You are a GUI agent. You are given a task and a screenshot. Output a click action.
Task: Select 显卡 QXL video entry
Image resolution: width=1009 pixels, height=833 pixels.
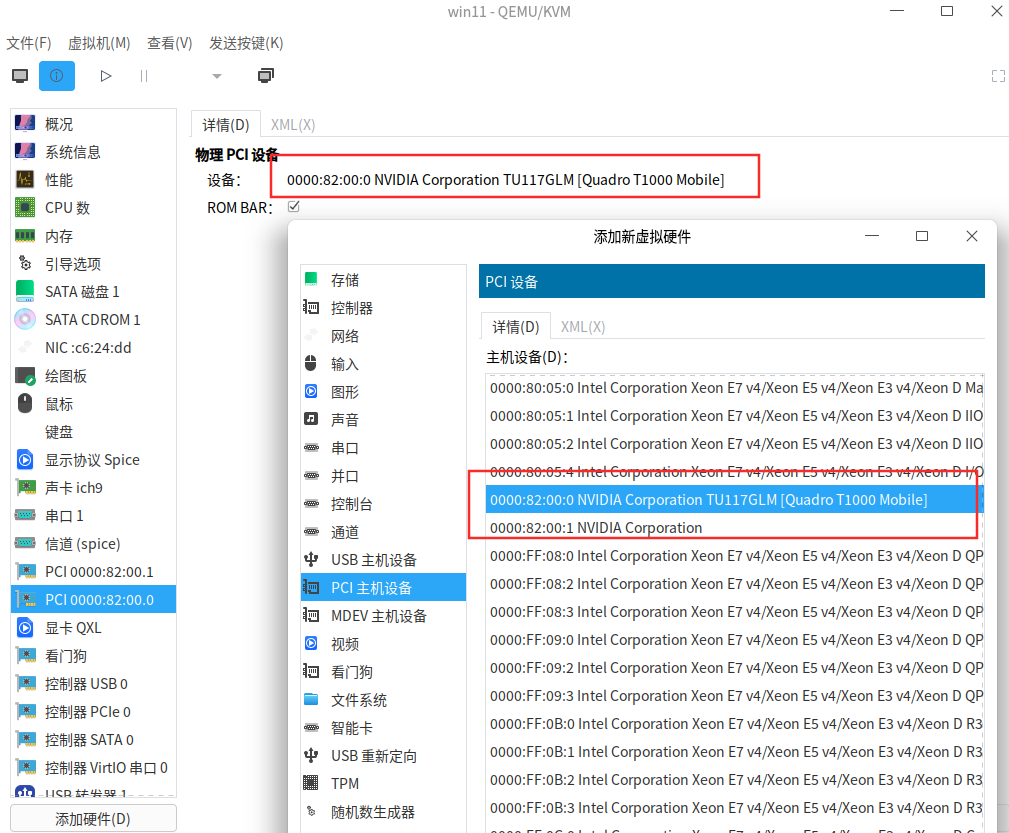point(93,628)
